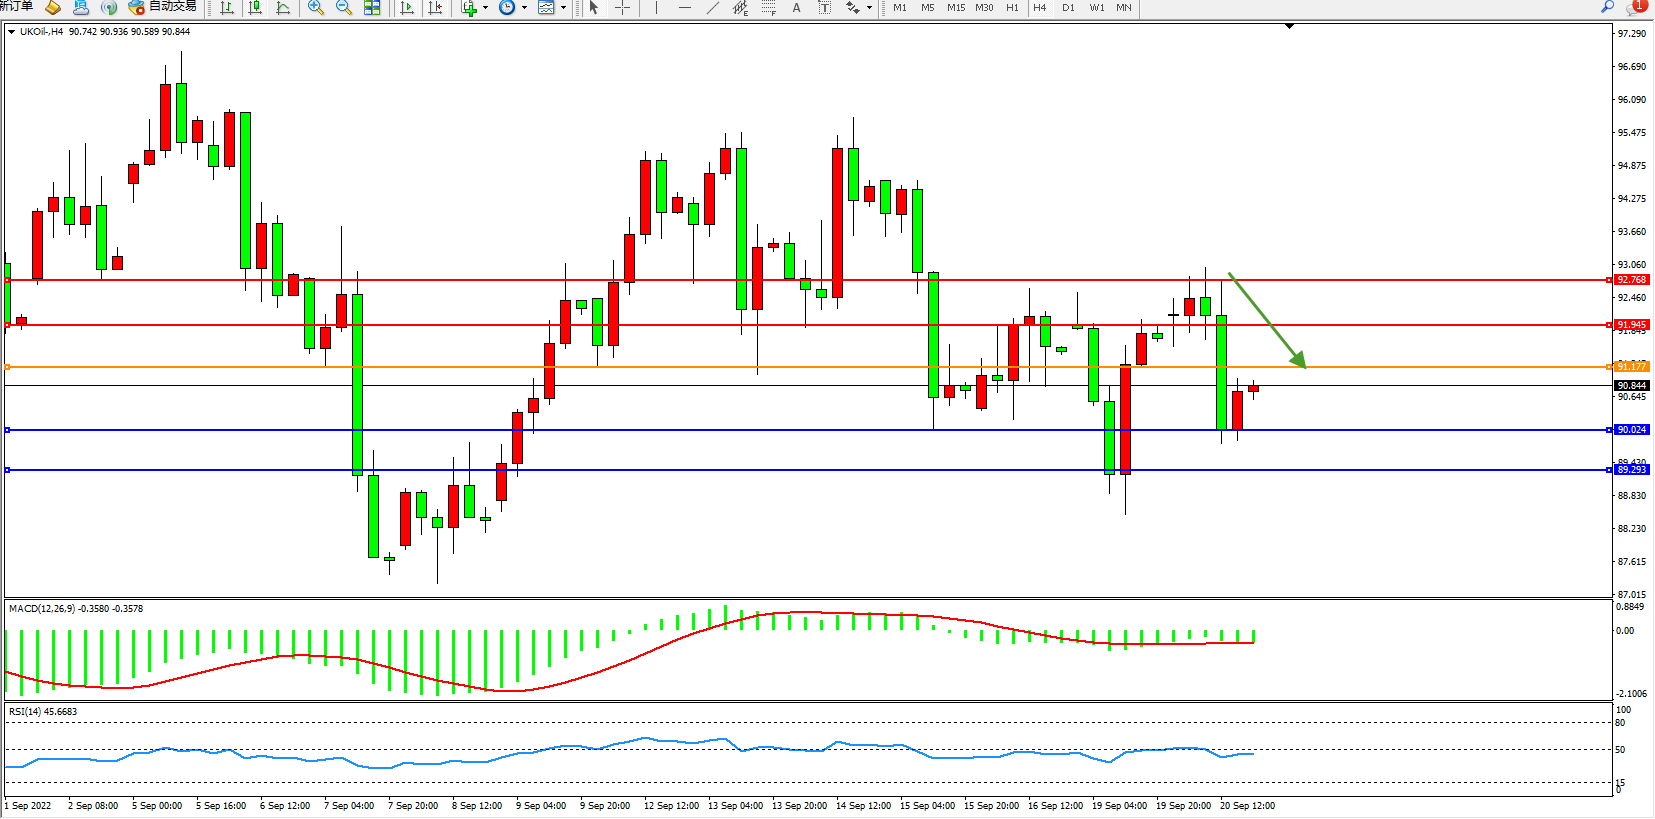Tile chart windows using grid icon
The image size is (1655, 819).
point(372,8)
